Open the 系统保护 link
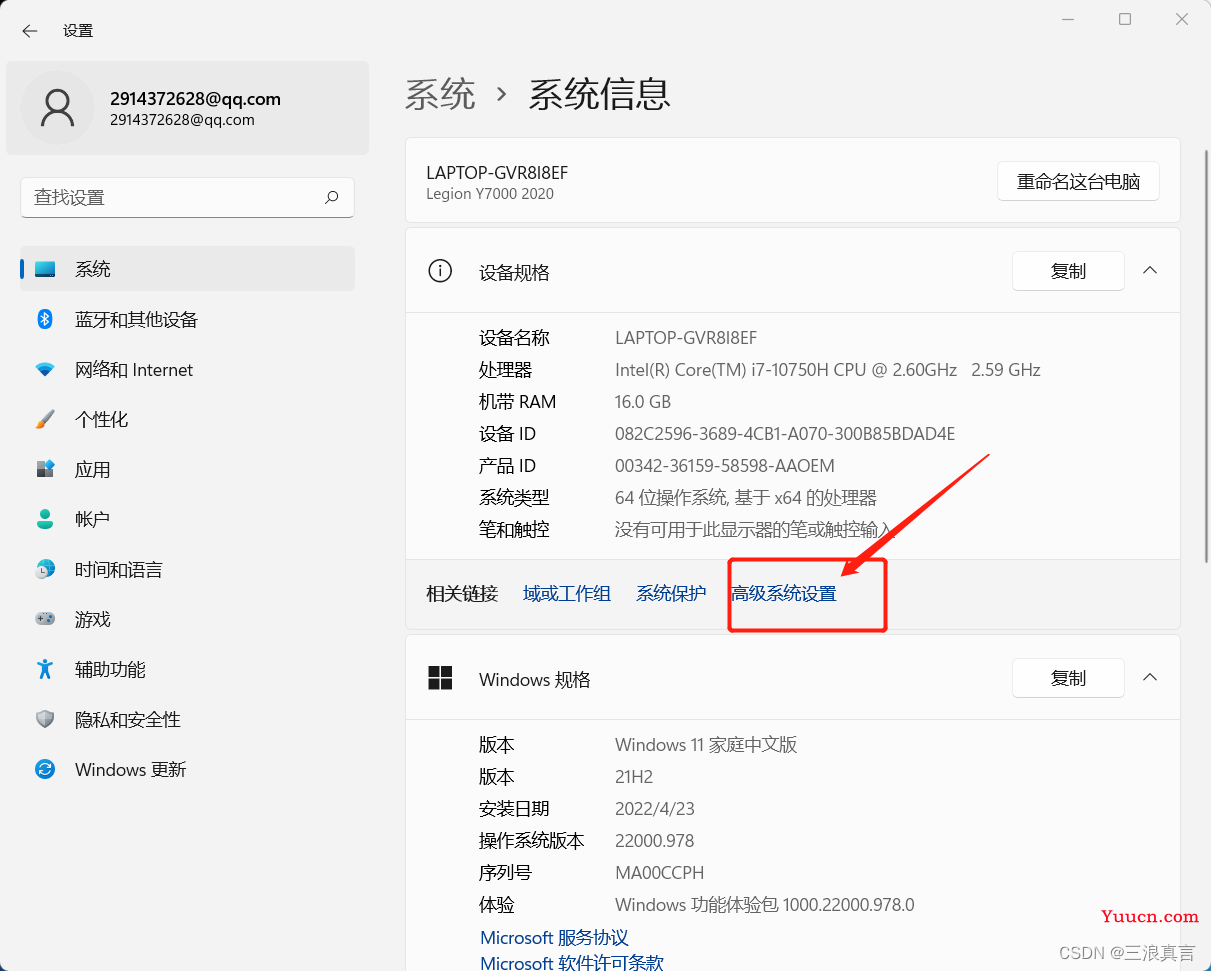The image size is (1211, 971). point(671,593)
